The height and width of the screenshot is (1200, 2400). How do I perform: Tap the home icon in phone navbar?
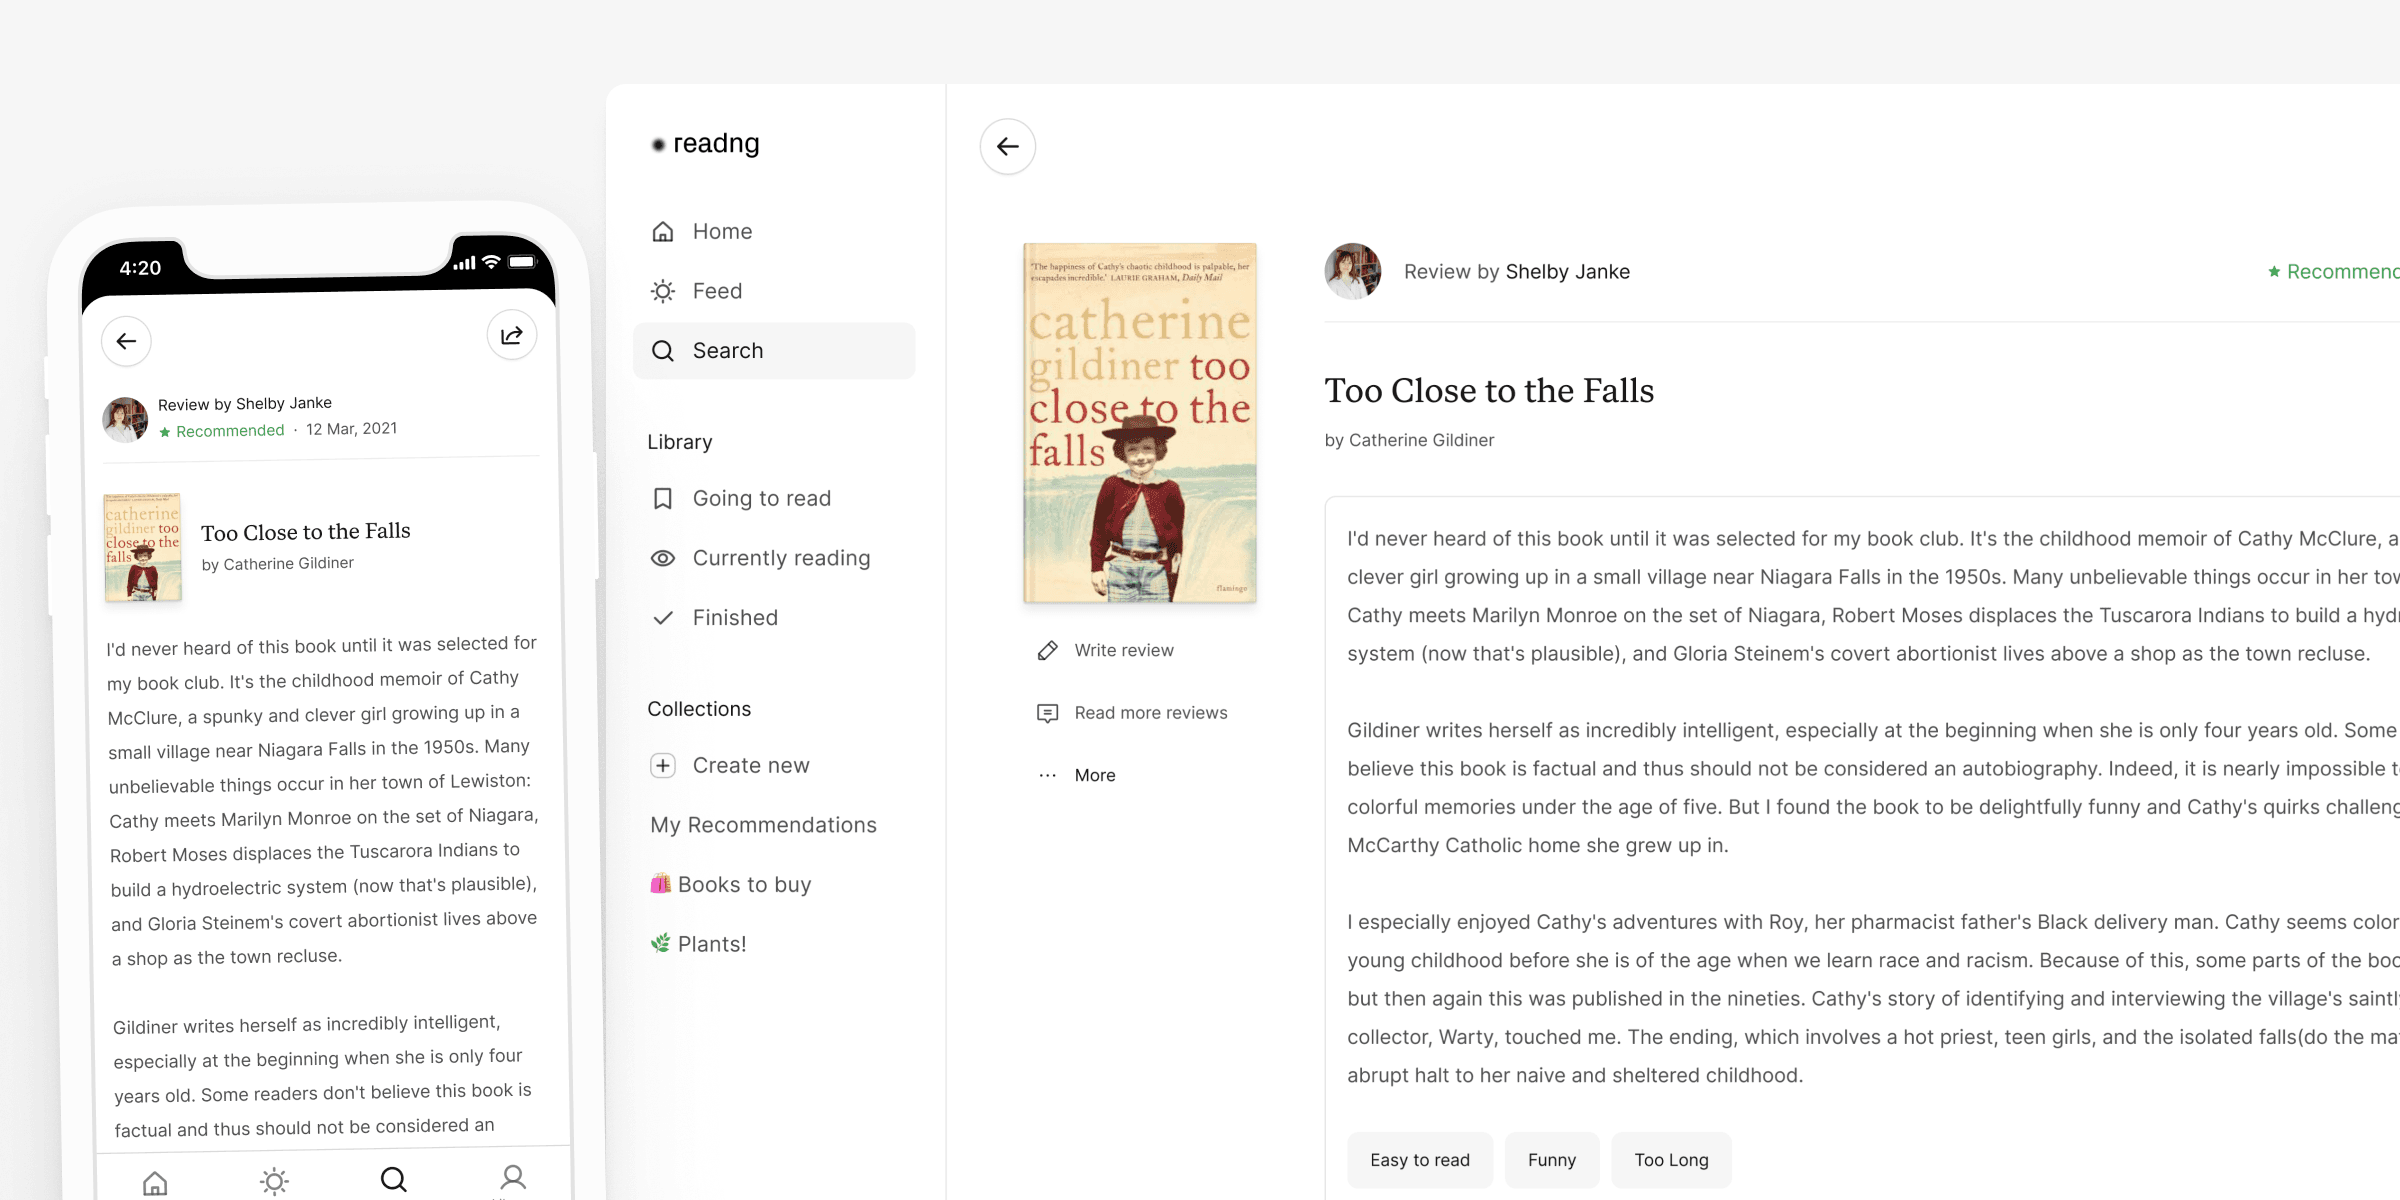click(x=155, y=1183)
